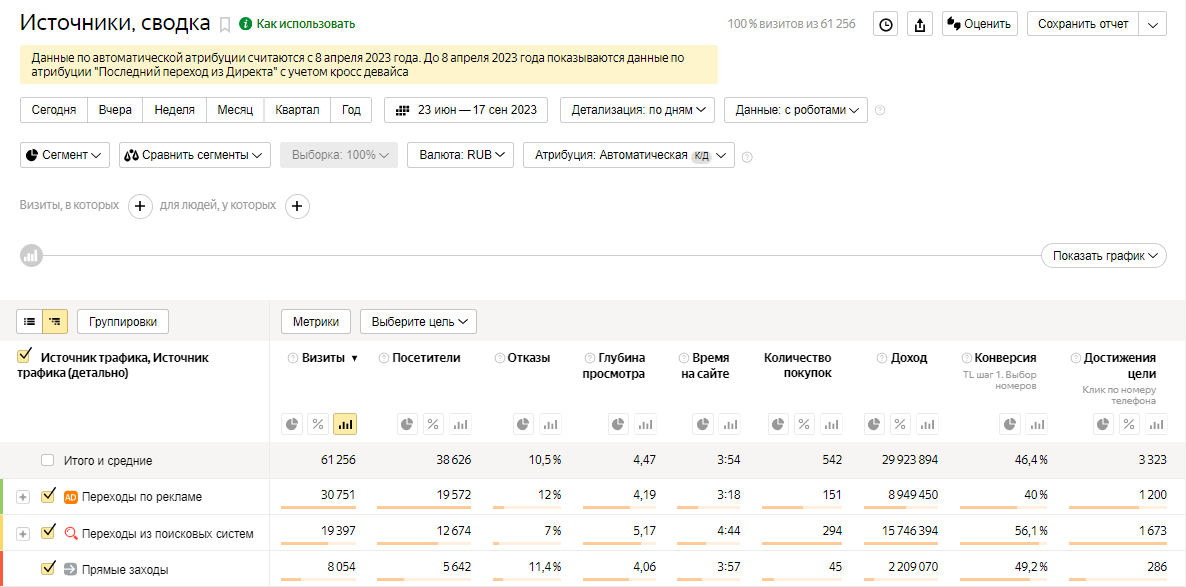Uncheck Переходы из поисковых систем checkbox

tap(48, 532)
